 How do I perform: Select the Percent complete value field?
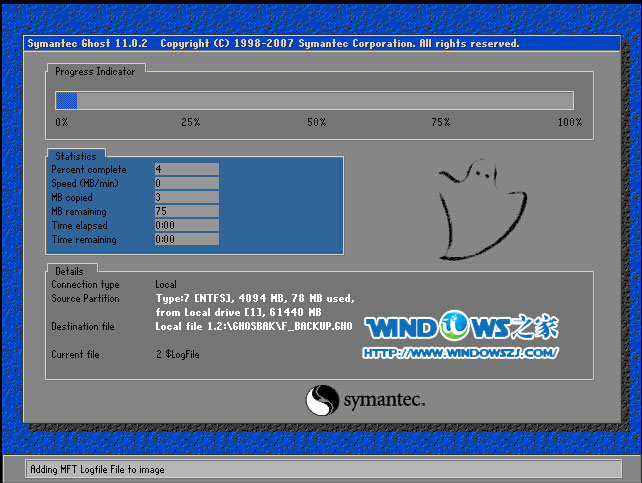[186, 170]
